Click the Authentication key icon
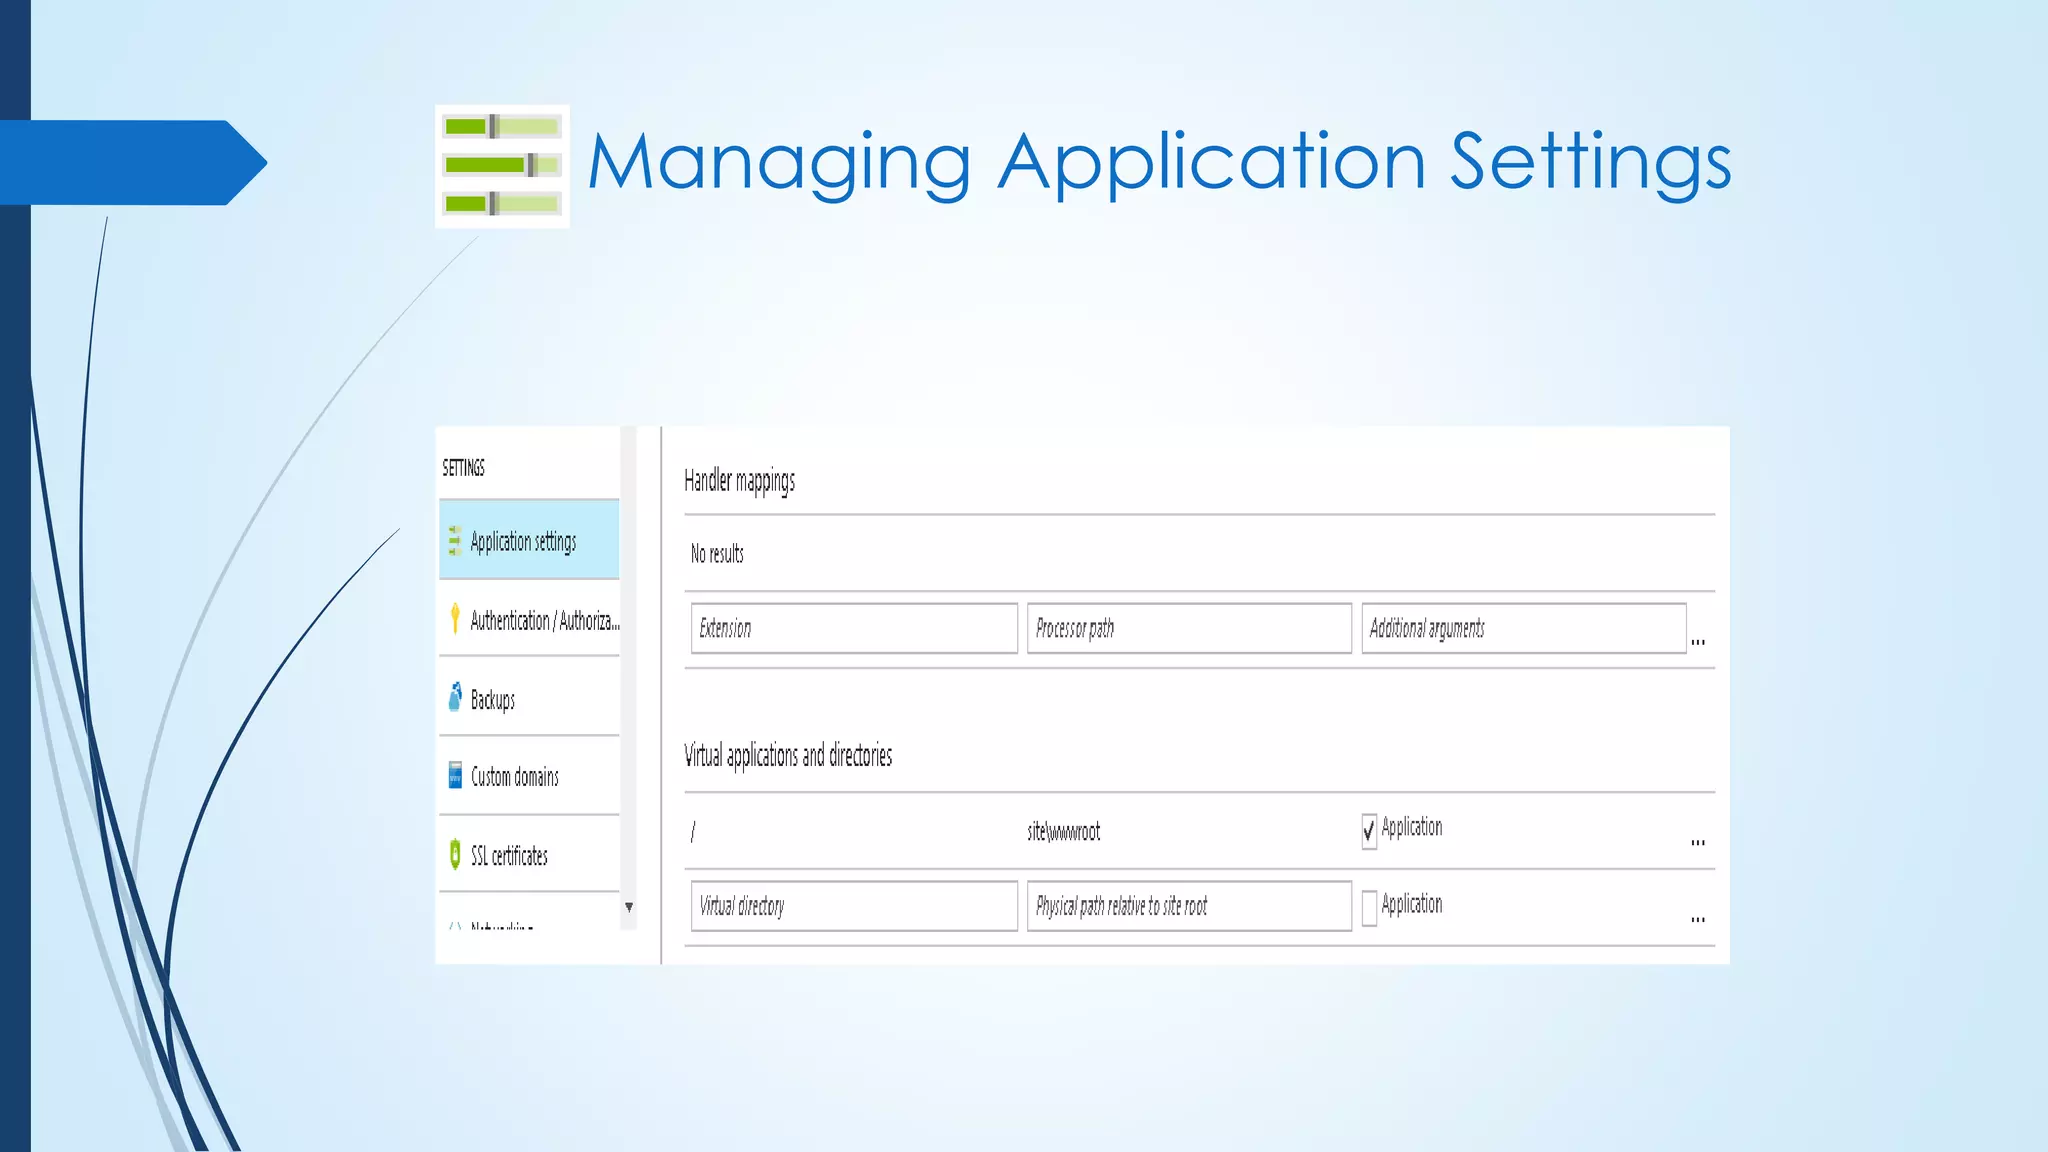The width and height of the screenshot is (2048, 1152). [x=455, y=618]
